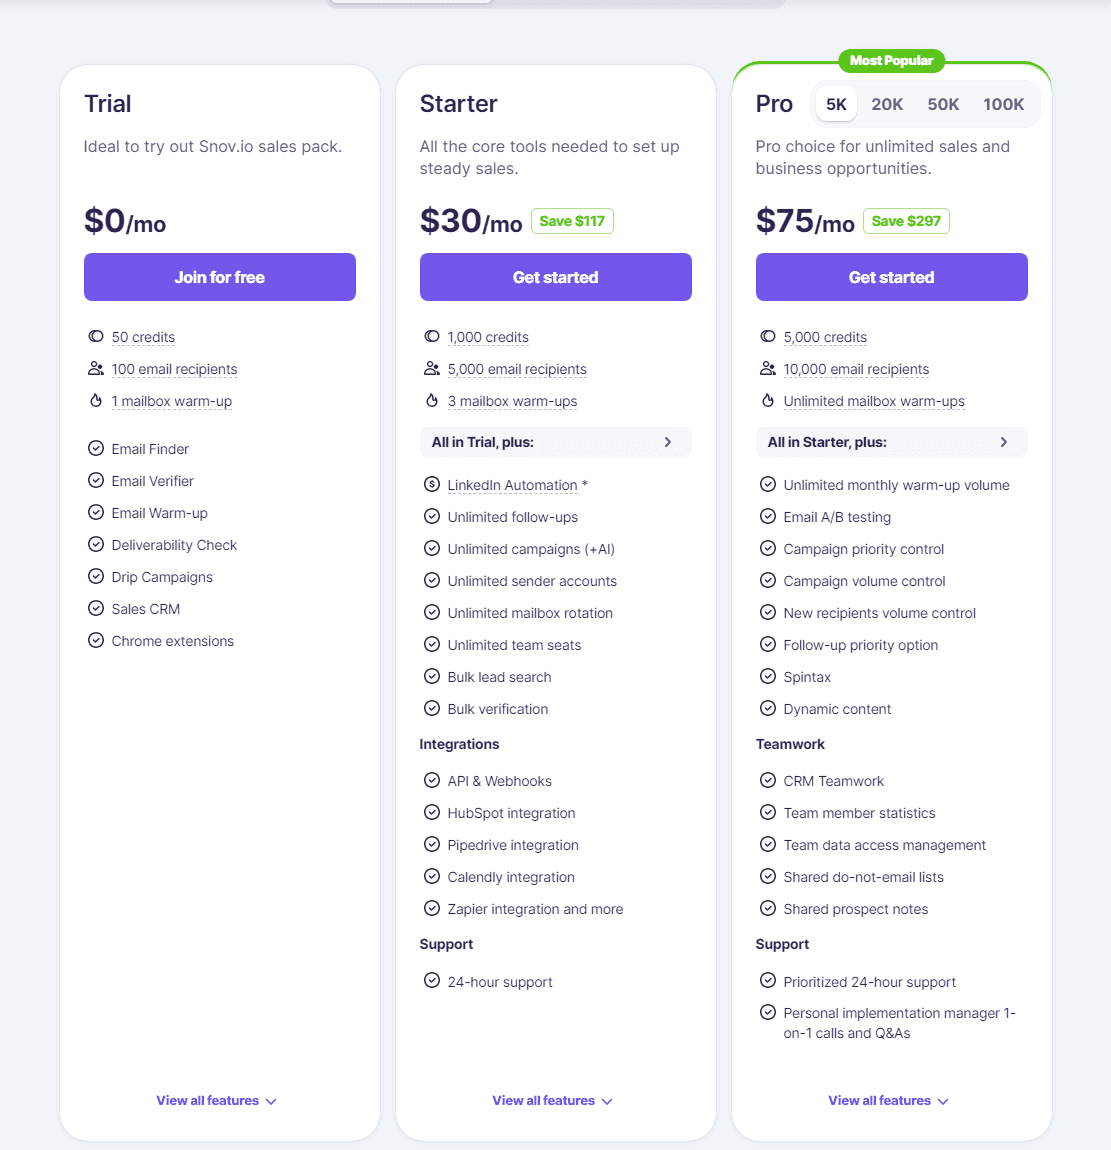Image resolution: width=1111 pixels, height=1150 pixels.
Task: Click the checkmark icon beside Spintax
Action: (x=768, y=677)
